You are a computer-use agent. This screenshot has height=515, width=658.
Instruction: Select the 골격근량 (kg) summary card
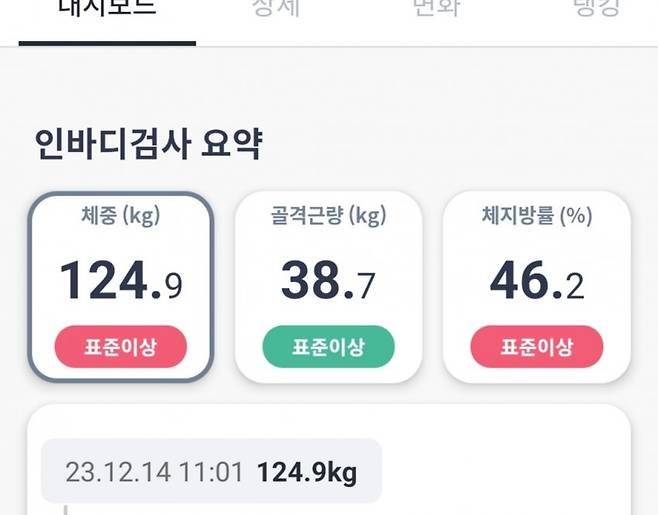coord(328,286)
